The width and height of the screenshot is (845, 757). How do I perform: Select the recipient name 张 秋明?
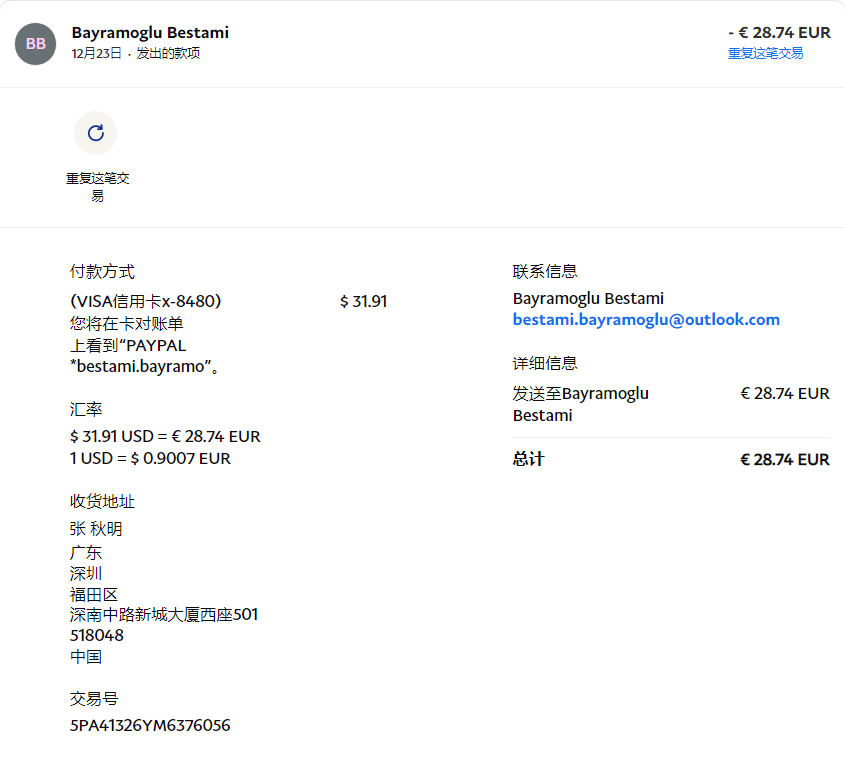tap(96, 529)
